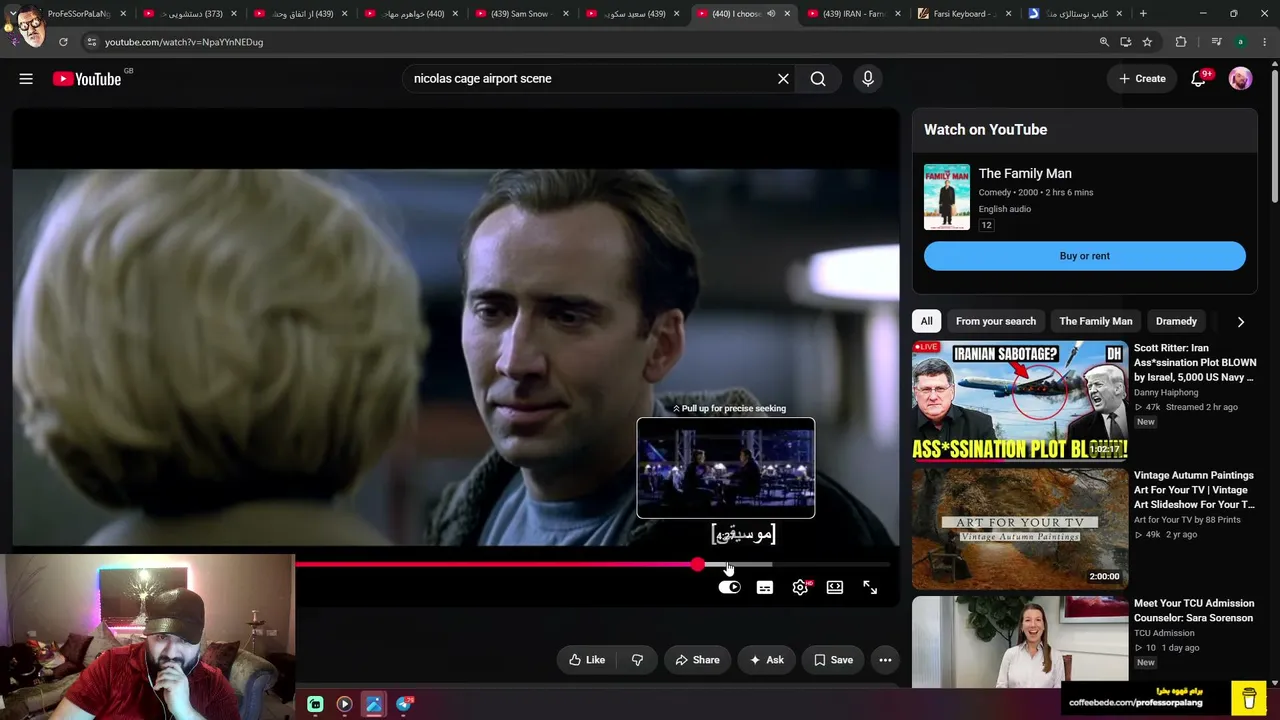Screen dimensions: 1280x720
Task: Dislike this video
Action: coord(637,660)
